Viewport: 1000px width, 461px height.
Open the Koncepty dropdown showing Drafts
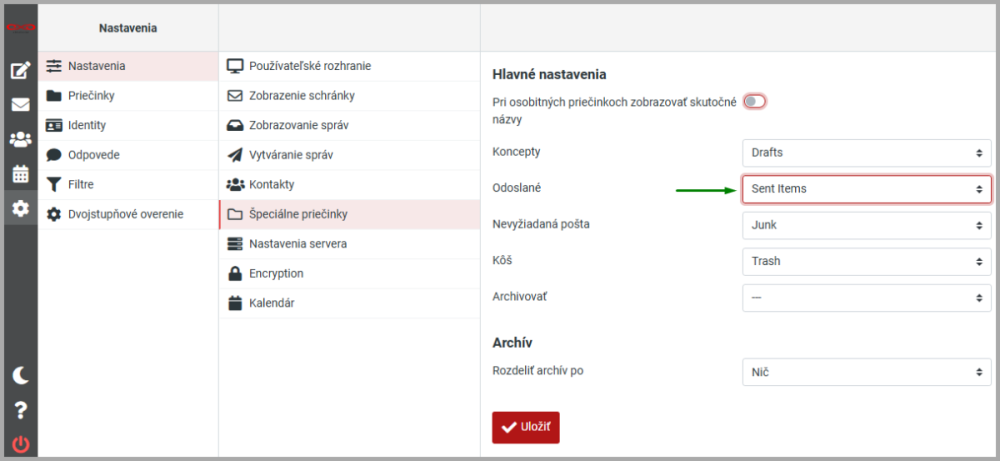point(866,153)
